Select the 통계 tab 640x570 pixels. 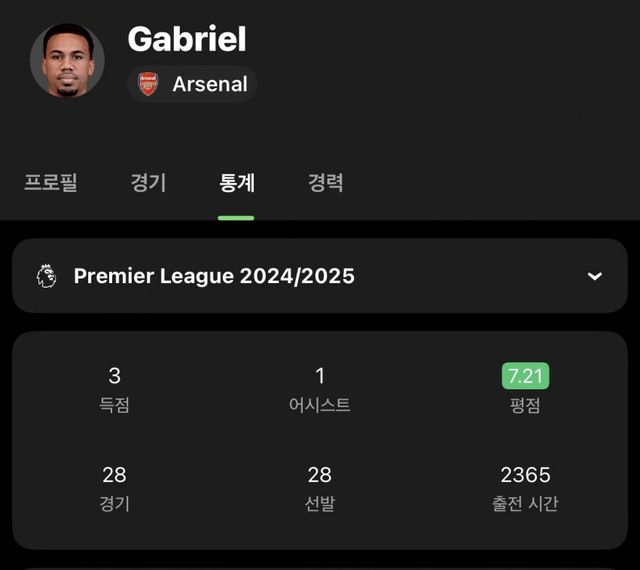click(x=237, y=183)
